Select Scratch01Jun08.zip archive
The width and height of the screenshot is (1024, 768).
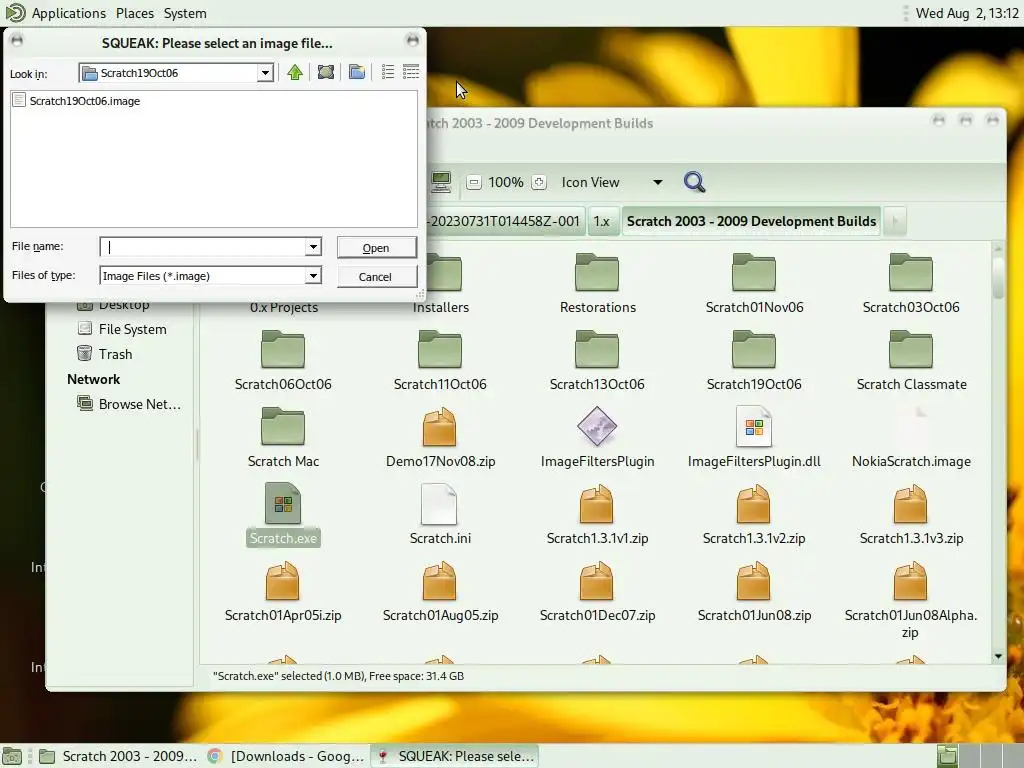click(754, 592)
